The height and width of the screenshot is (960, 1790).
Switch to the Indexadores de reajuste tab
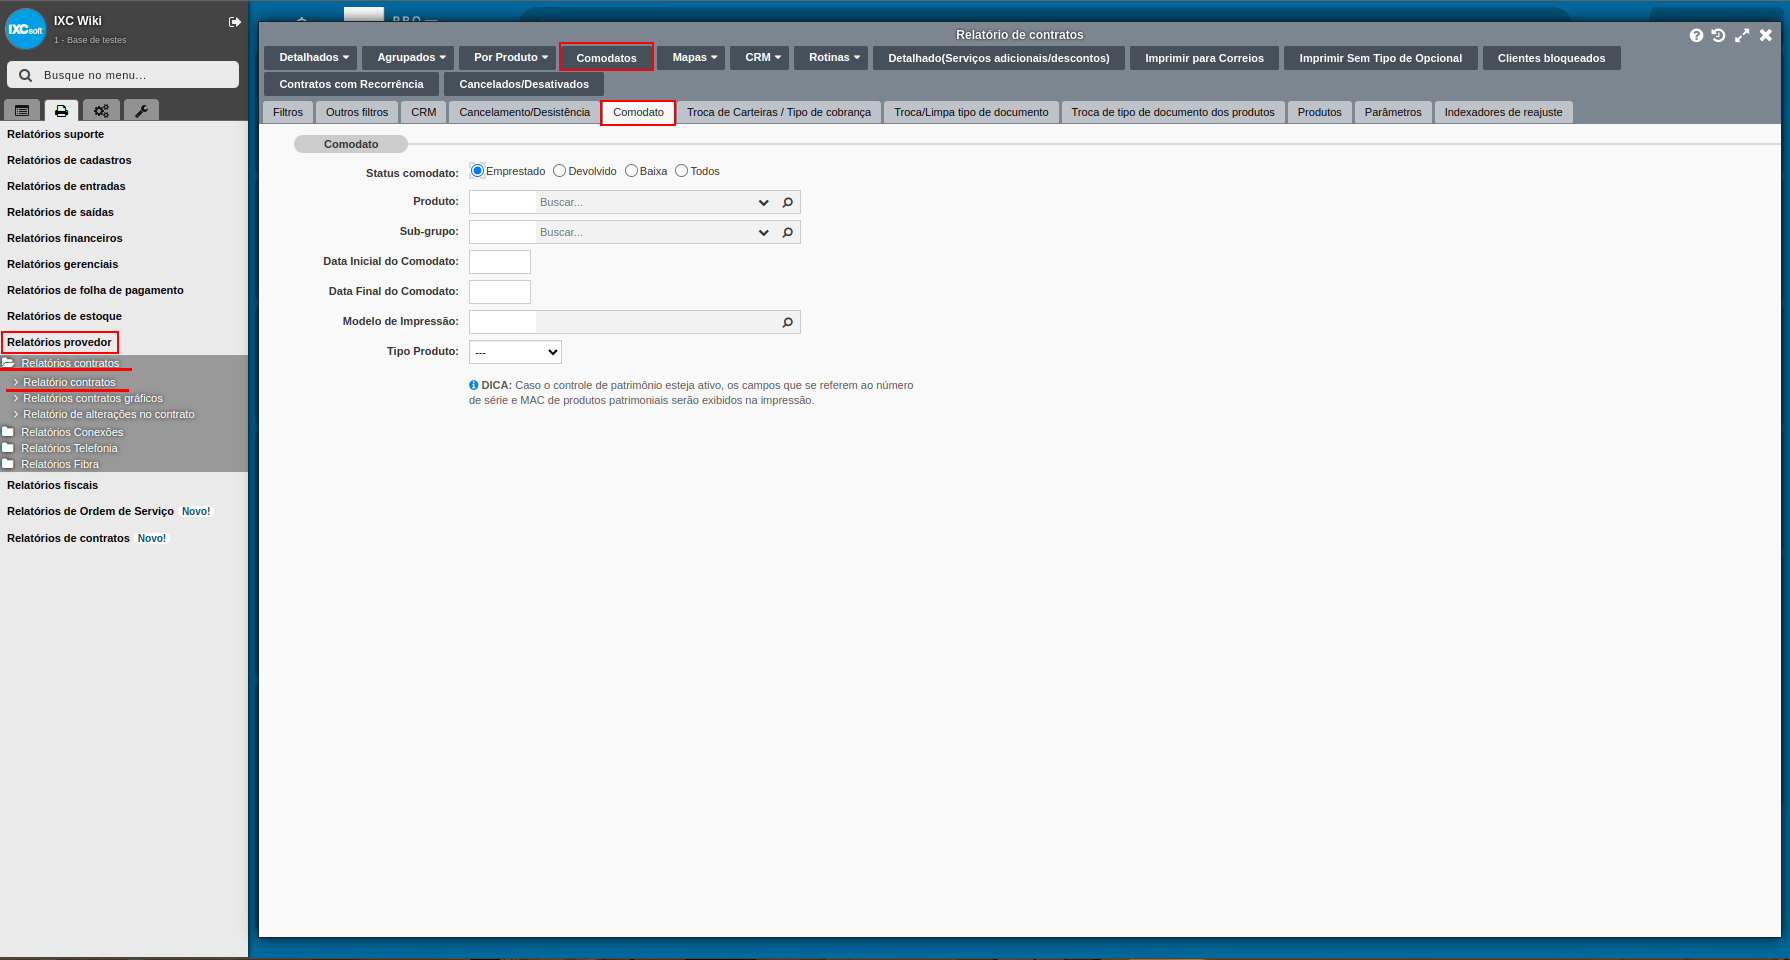click(1503, 112)
